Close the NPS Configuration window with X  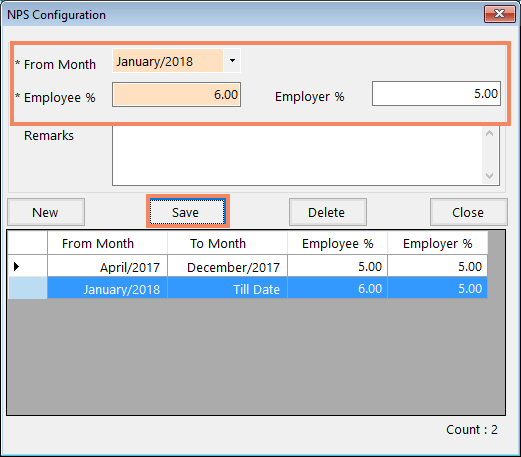(x=500, y=14)
